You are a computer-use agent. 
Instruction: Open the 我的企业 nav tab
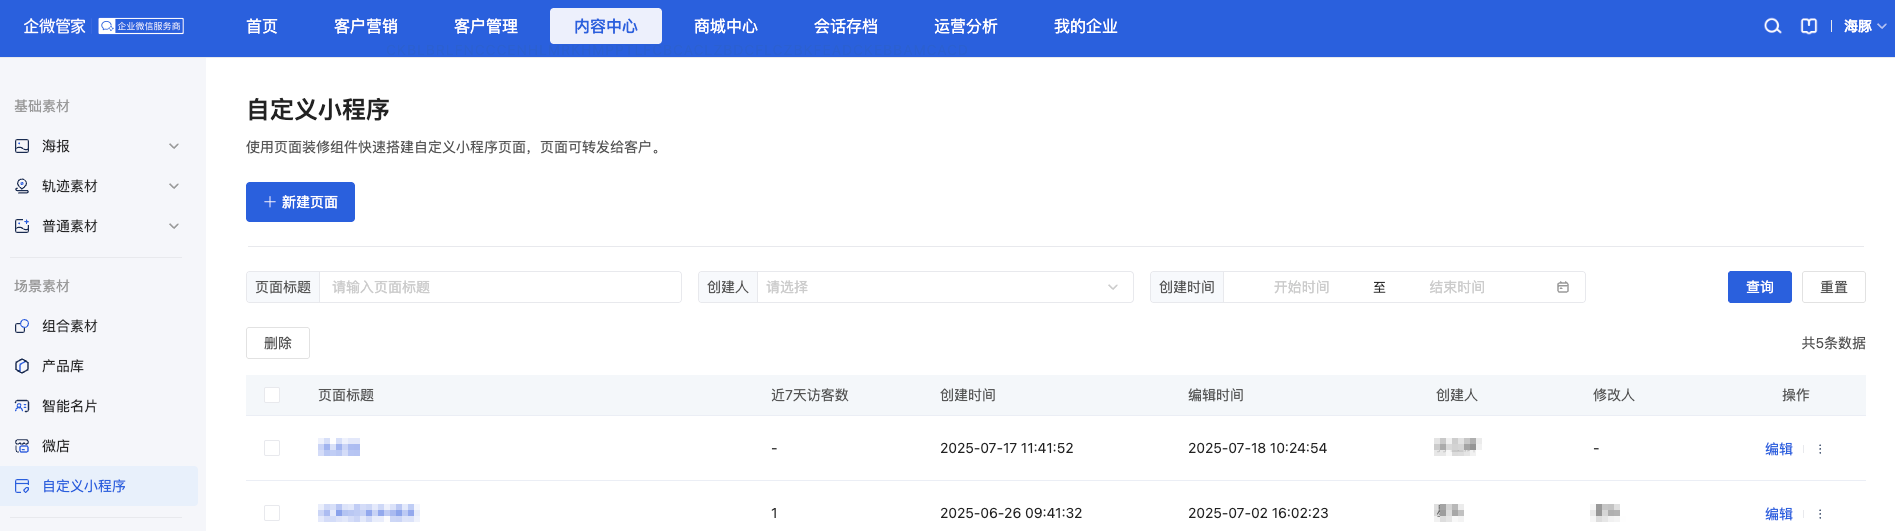point(1086,26)
